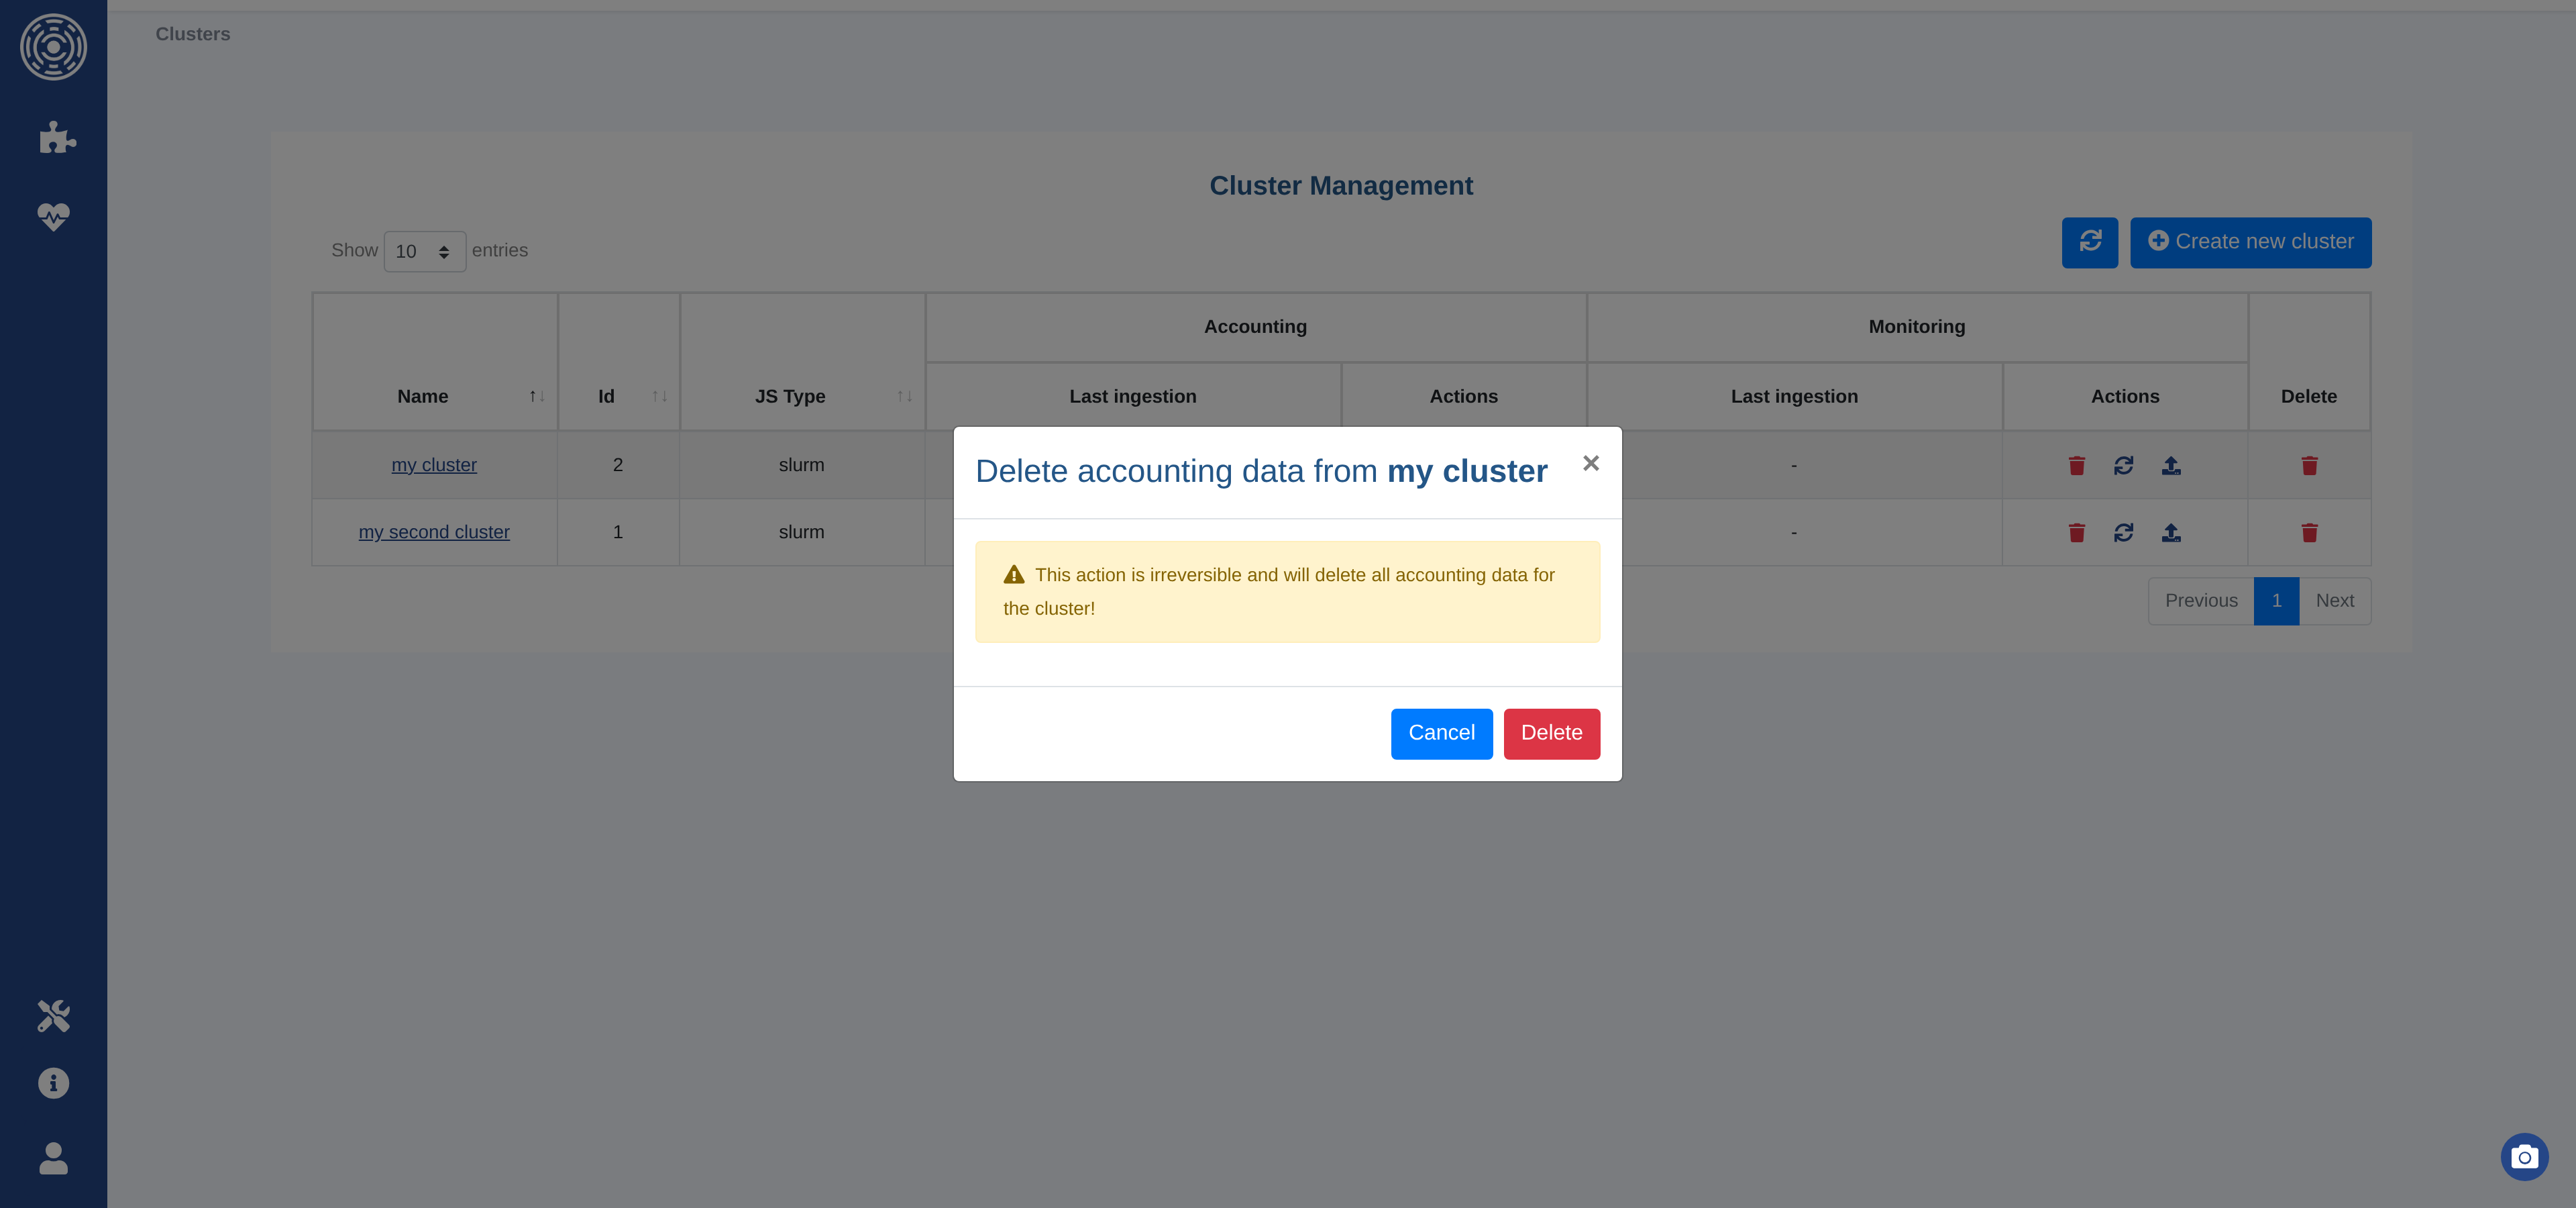
Task: Go to the Next pagination page
Action: click(2334, 601)
